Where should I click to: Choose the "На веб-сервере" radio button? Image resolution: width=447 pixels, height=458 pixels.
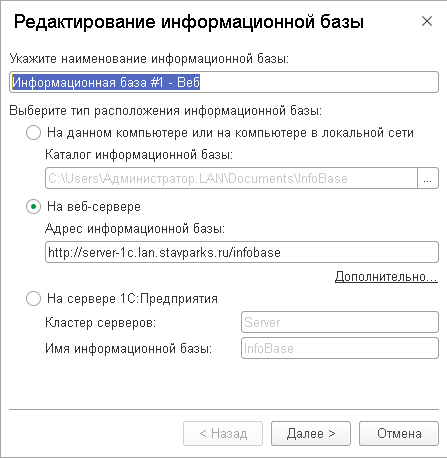[x=33, y=207]
